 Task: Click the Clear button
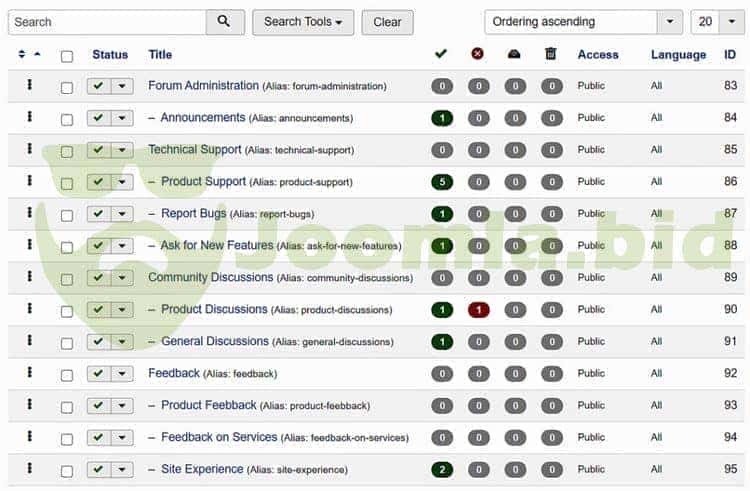click(x=387, y=22)
